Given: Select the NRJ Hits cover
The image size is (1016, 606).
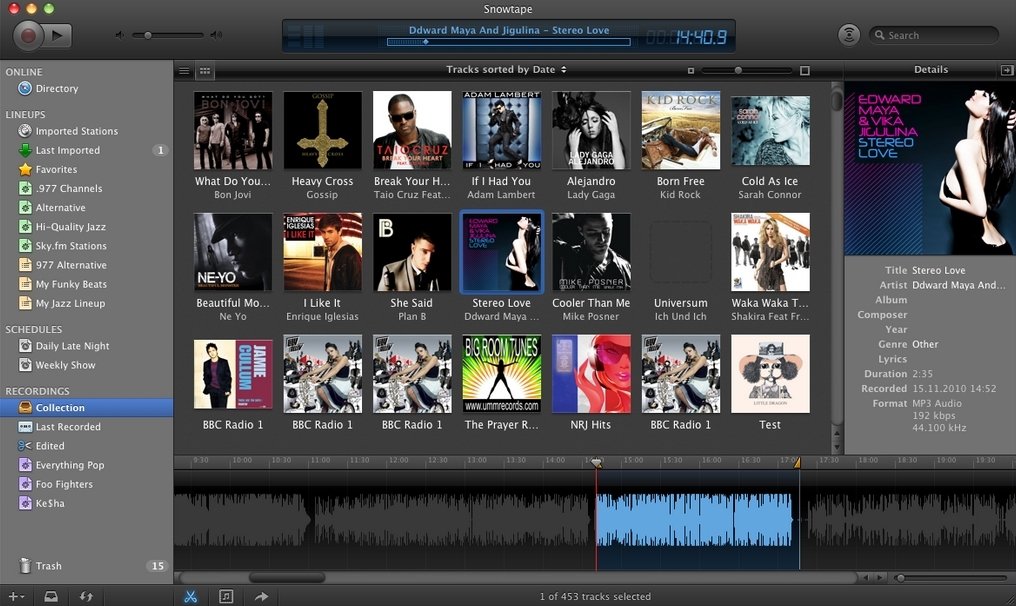Looking at the screenshot, I should tap(591, 373).
